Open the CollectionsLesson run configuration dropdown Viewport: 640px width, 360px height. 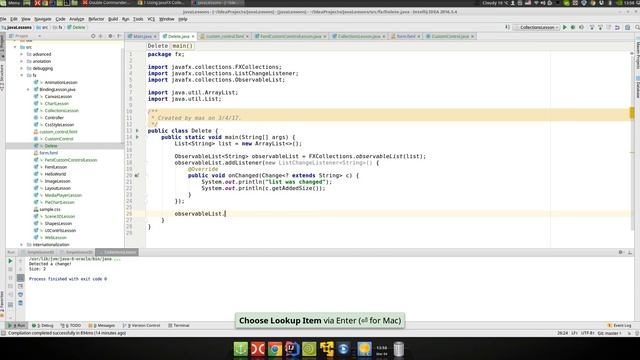(537, 27)
